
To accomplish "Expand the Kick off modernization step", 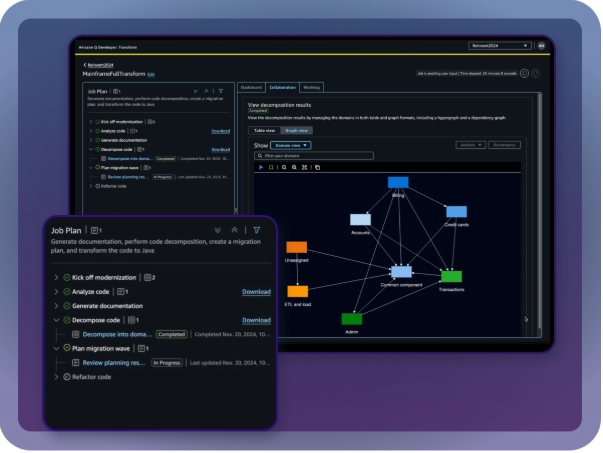I will (x=55, y=277).
